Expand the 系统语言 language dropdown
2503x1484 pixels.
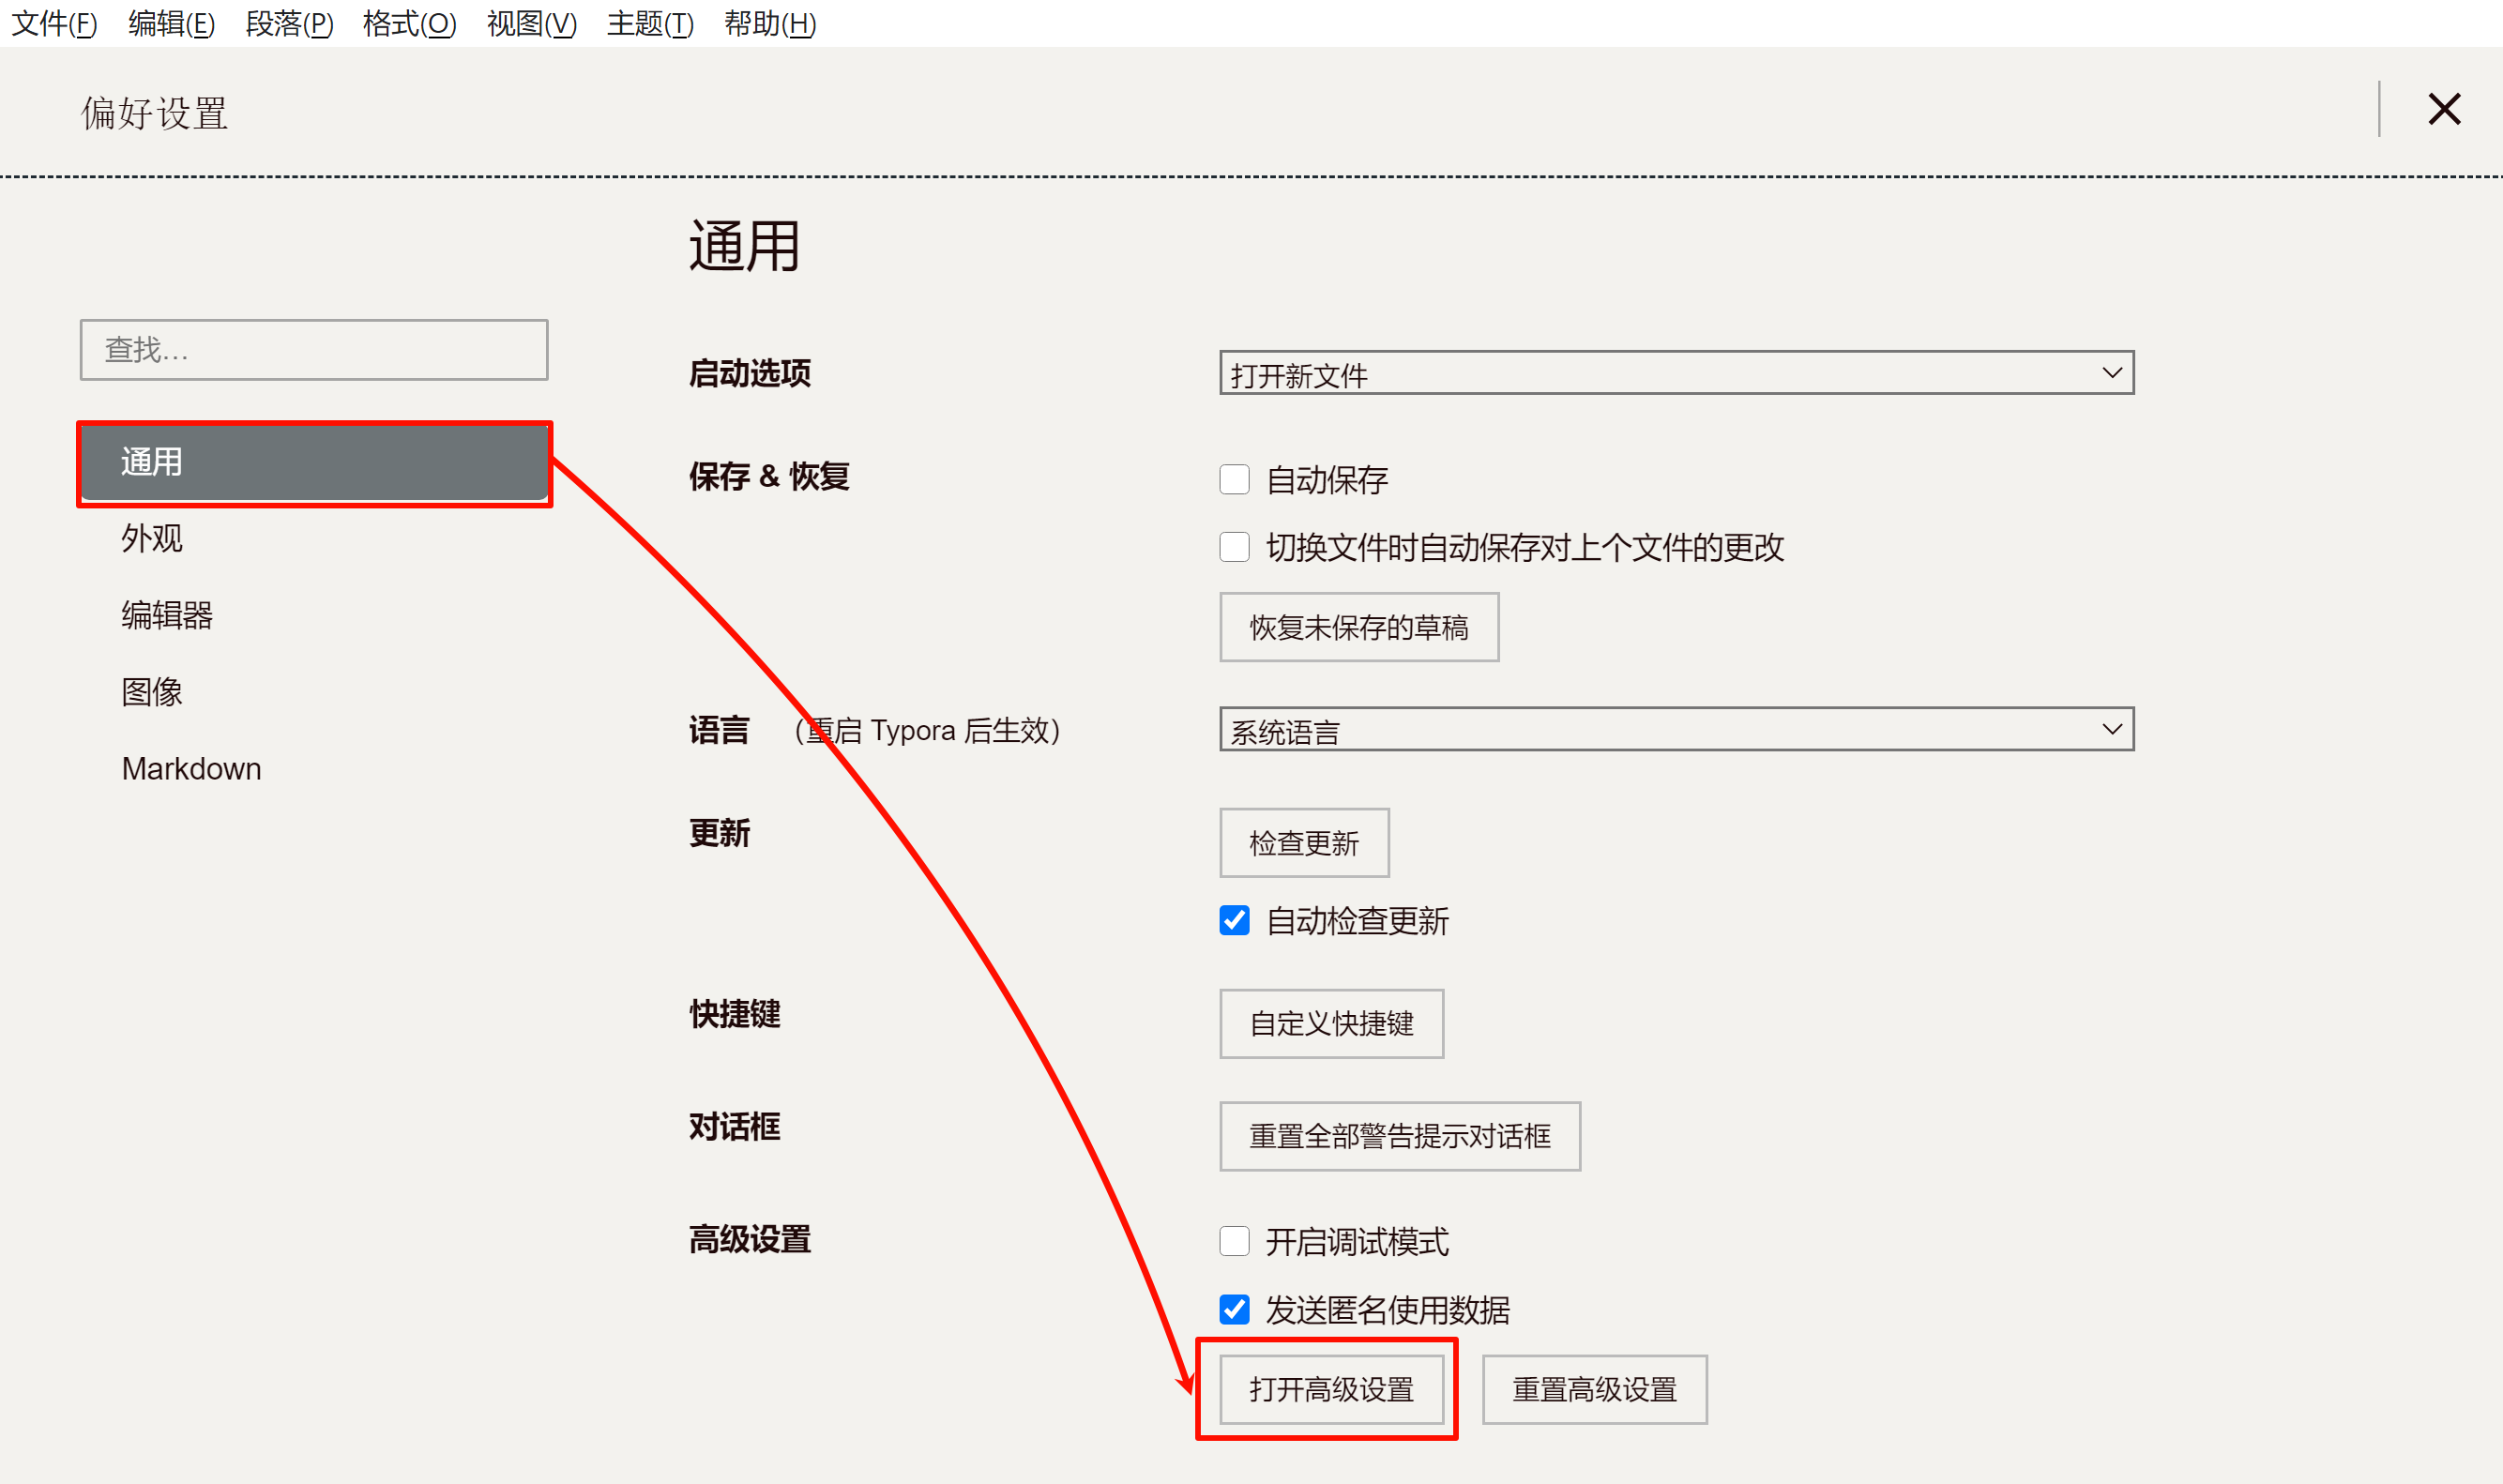pos(1676,729)
